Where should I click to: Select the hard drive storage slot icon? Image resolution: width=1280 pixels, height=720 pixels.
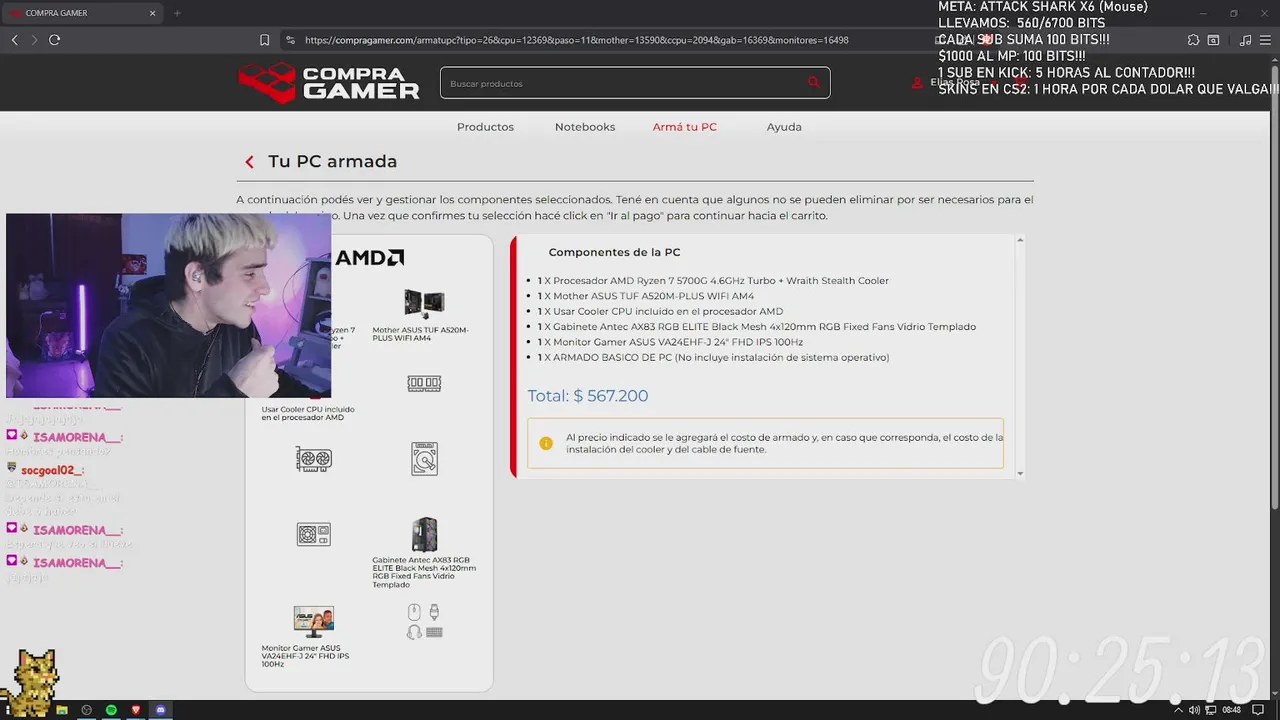424,459
